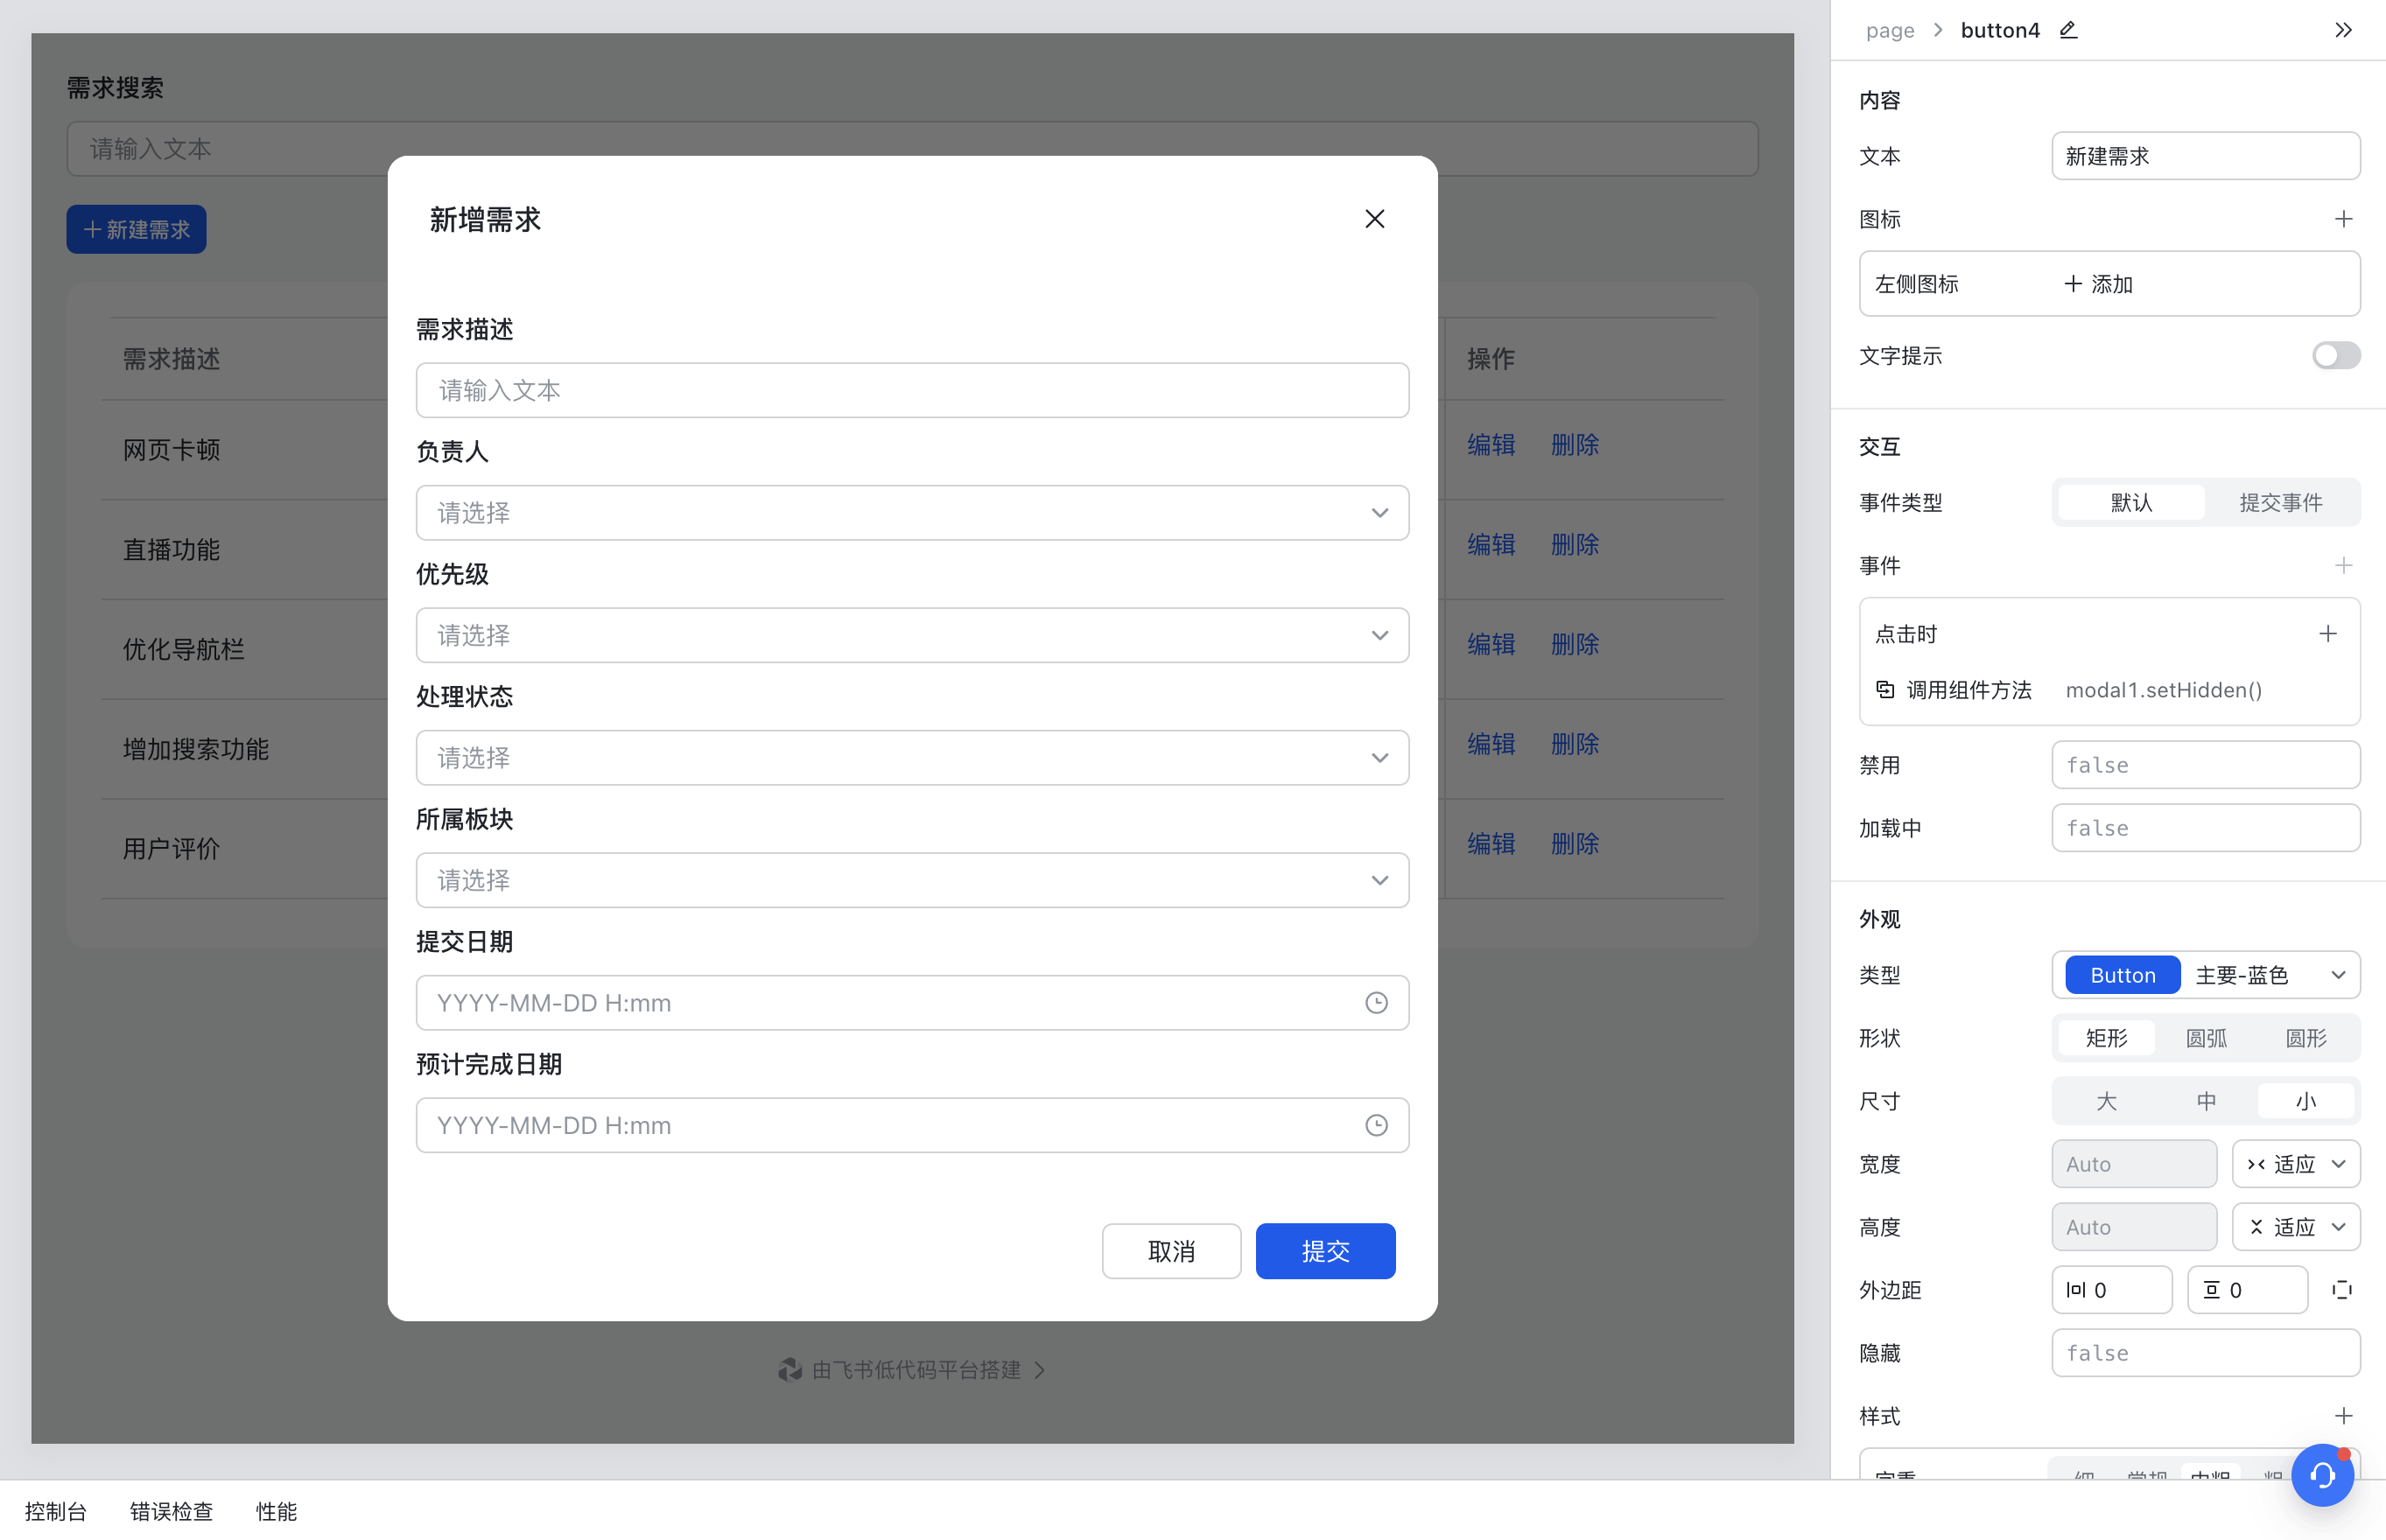Click 编辑 for 网页卡顿 row

pyautogui.click(x=1490, y=444)
